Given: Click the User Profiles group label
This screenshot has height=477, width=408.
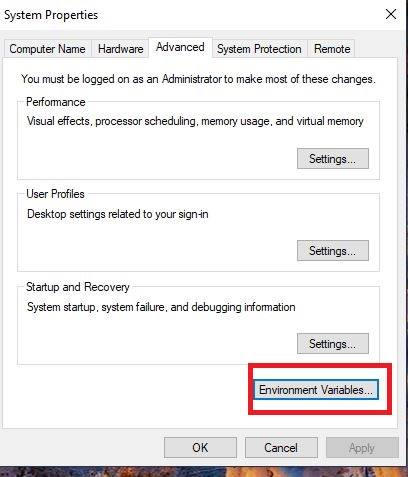Looking at the screenshot, I should (x=55, y=194).
